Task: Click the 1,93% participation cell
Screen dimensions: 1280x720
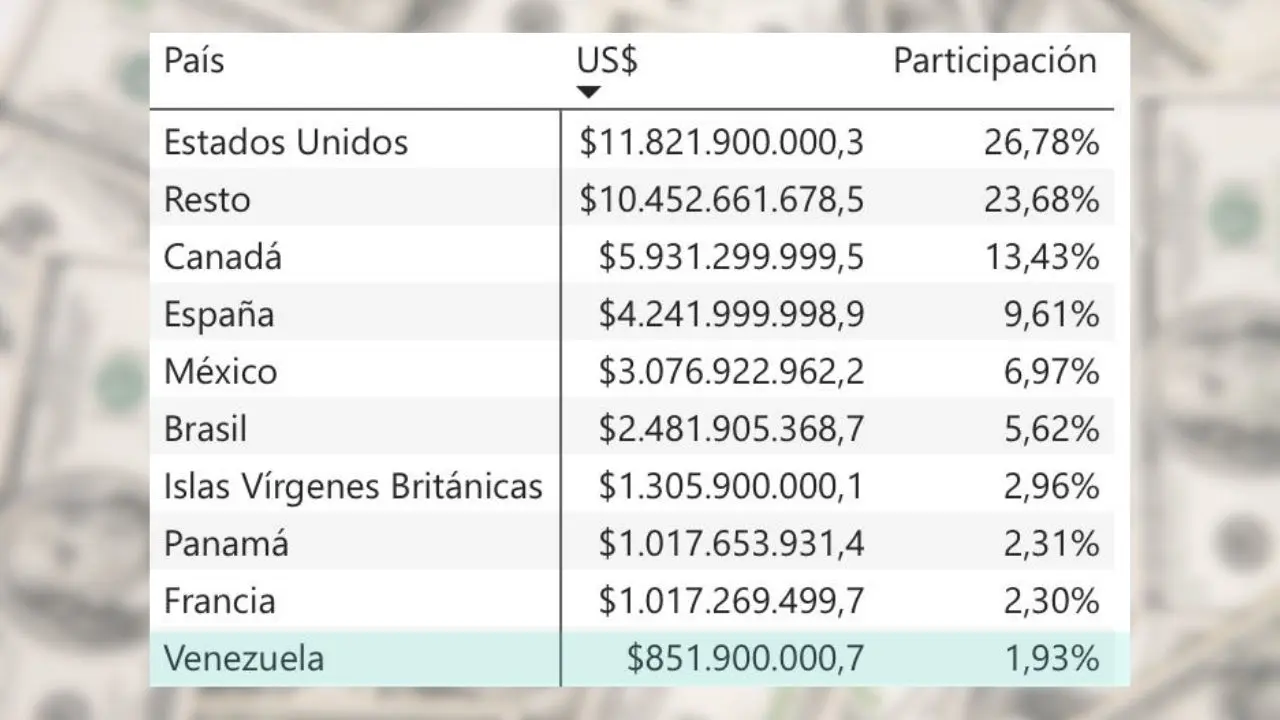Action: [x=1050, y=659]
